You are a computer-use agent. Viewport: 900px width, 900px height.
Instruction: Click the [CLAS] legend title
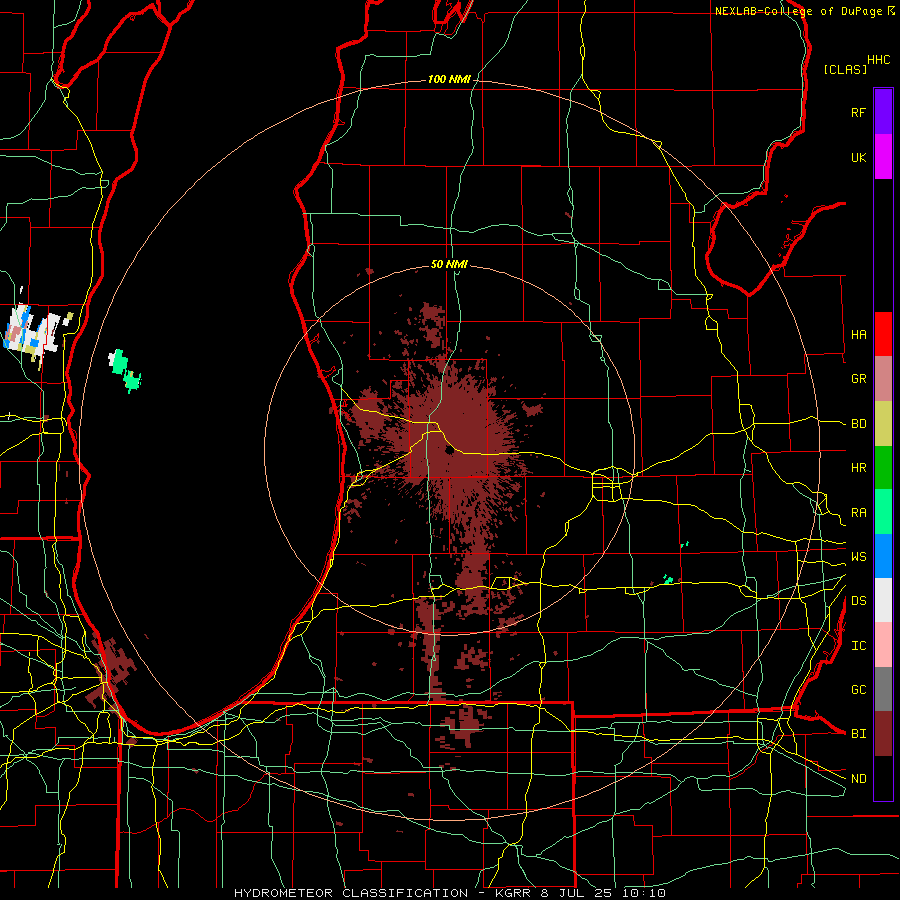pyautogui.click(x=845, y=69)
